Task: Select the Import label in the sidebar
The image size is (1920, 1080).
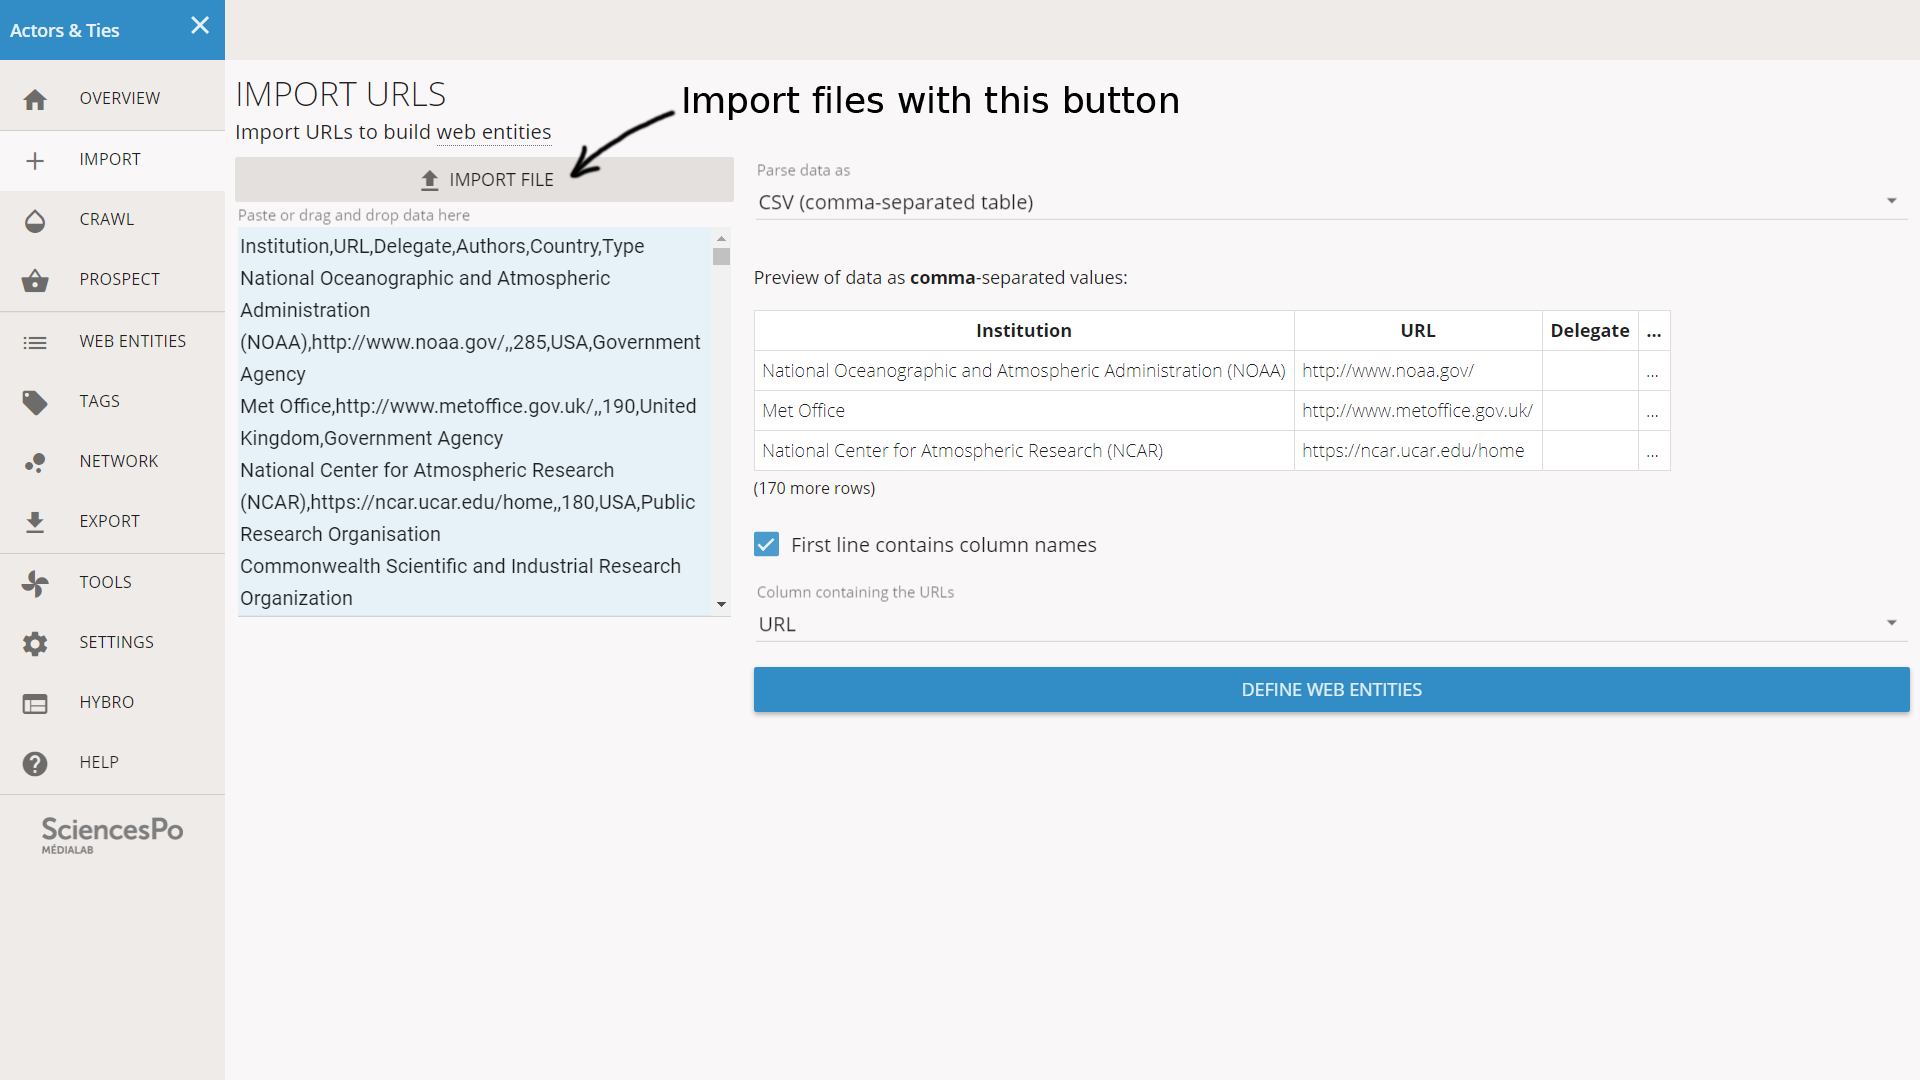Action: tap(110, 159)
